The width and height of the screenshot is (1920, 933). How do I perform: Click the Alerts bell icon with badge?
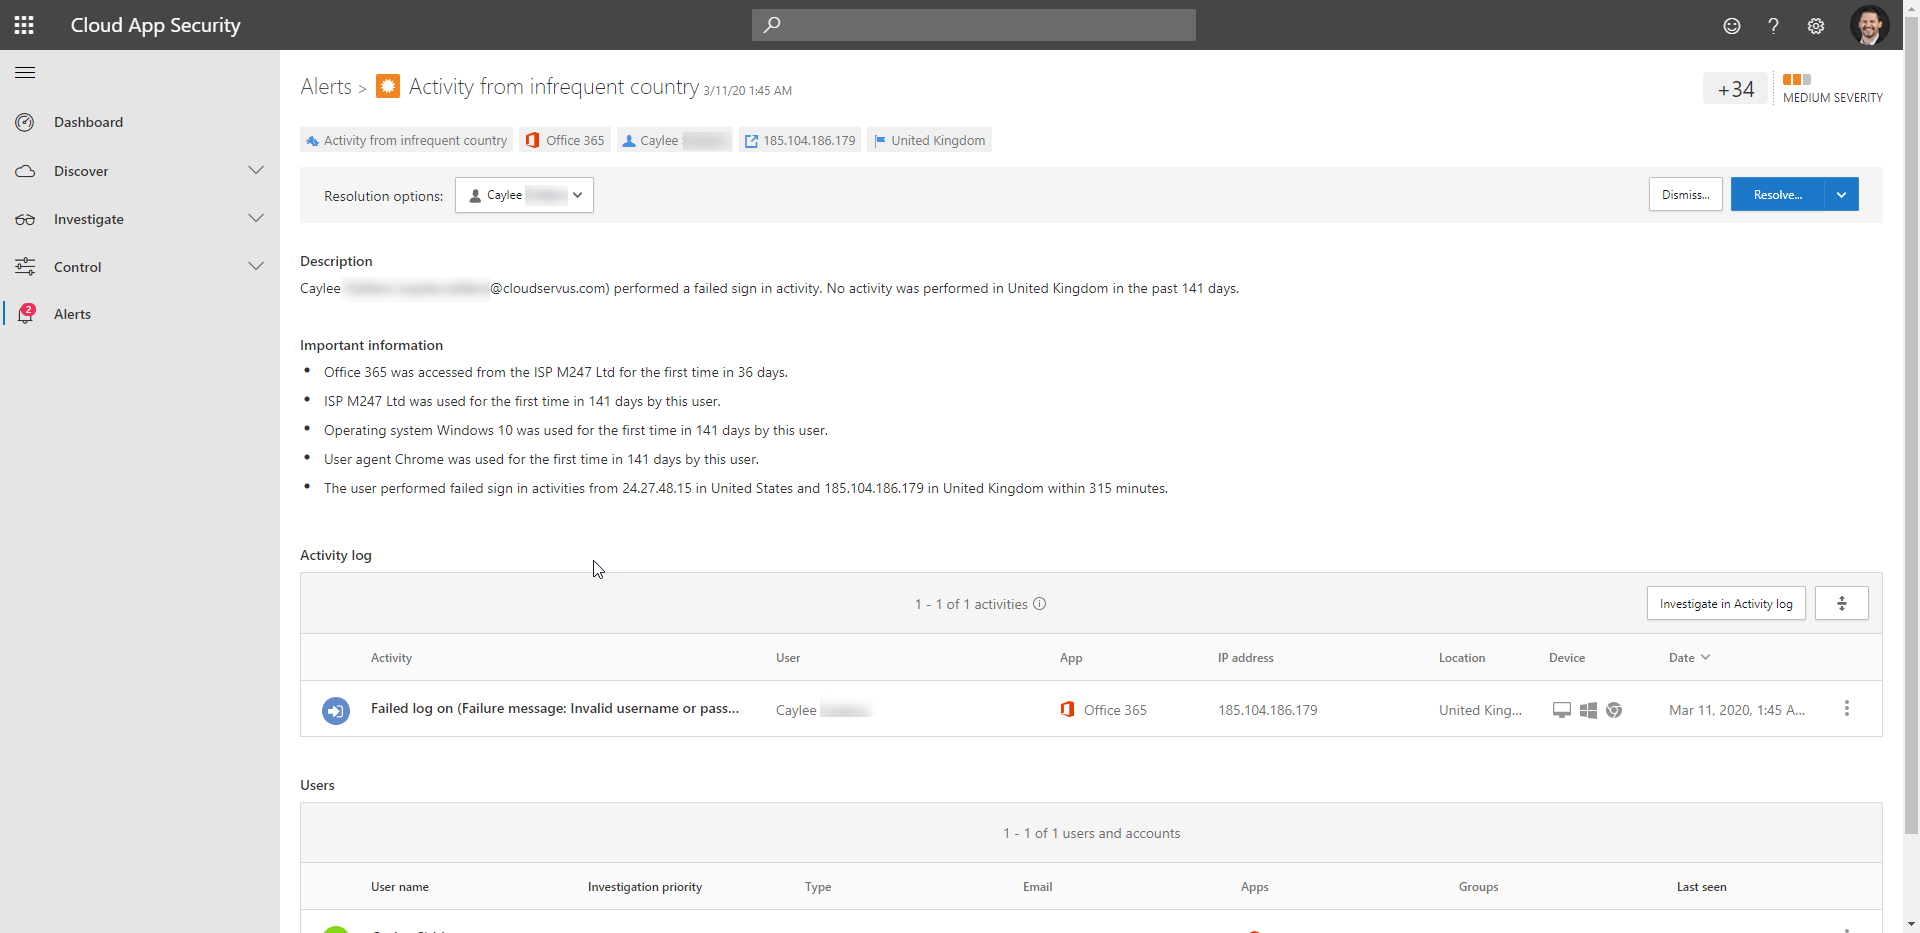[x=26, y=314]
